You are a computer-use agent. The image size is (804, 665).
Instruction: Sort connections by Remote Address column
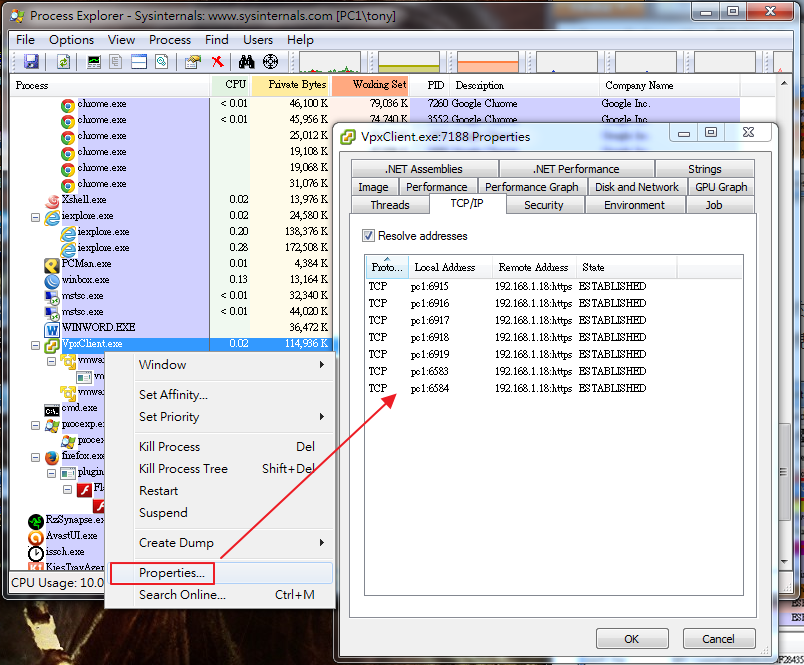coord(534,267)
